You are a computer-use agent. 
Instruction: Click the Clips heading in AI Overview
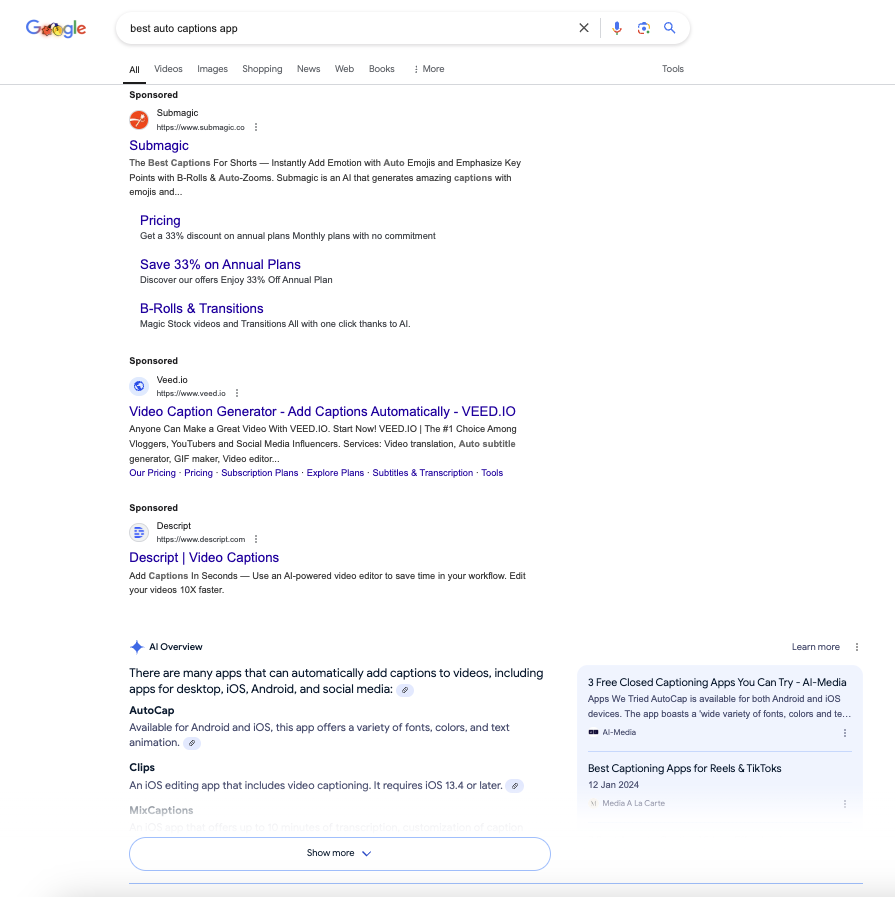[142, 768]
